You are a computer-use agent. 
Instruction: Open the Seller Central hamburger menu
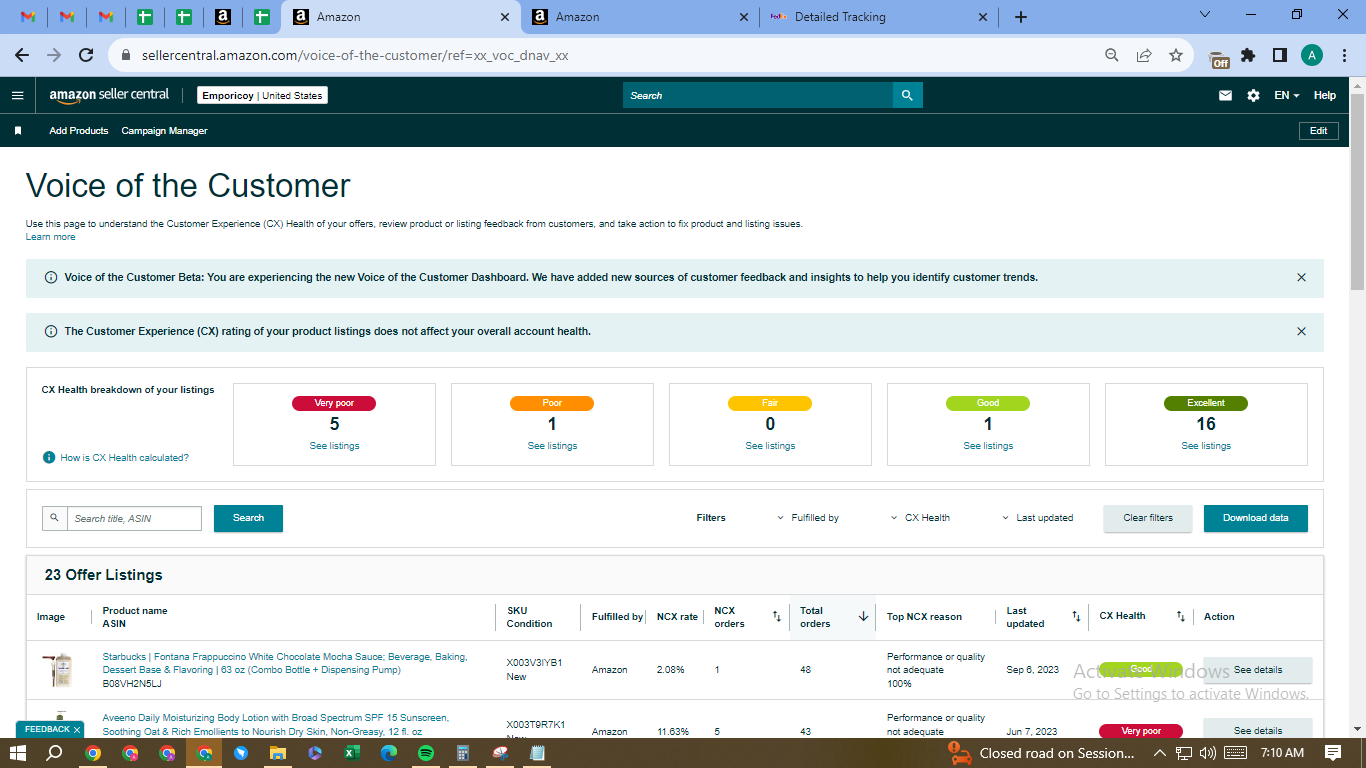(17, 96)
